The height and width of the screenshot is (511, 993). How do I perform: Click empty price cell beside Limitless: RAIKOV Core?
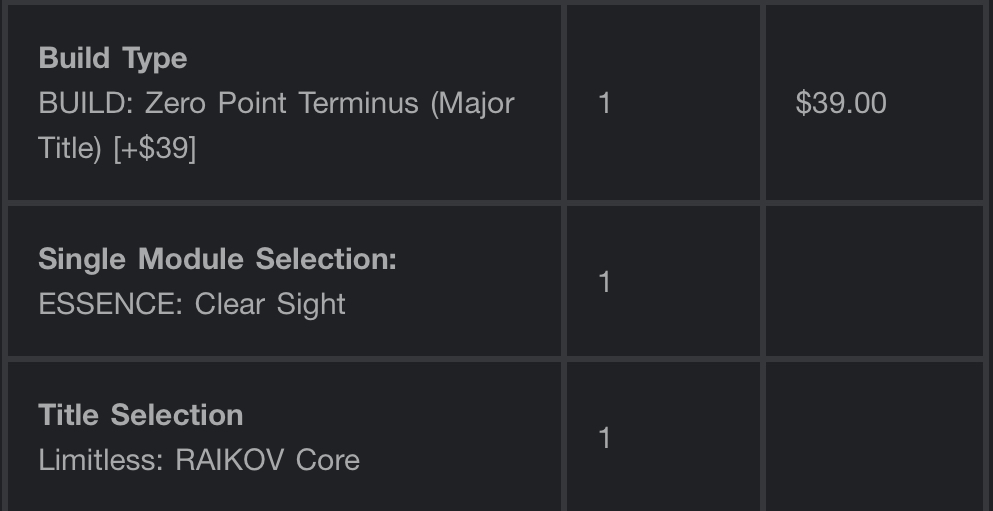(x=873, y=437)
